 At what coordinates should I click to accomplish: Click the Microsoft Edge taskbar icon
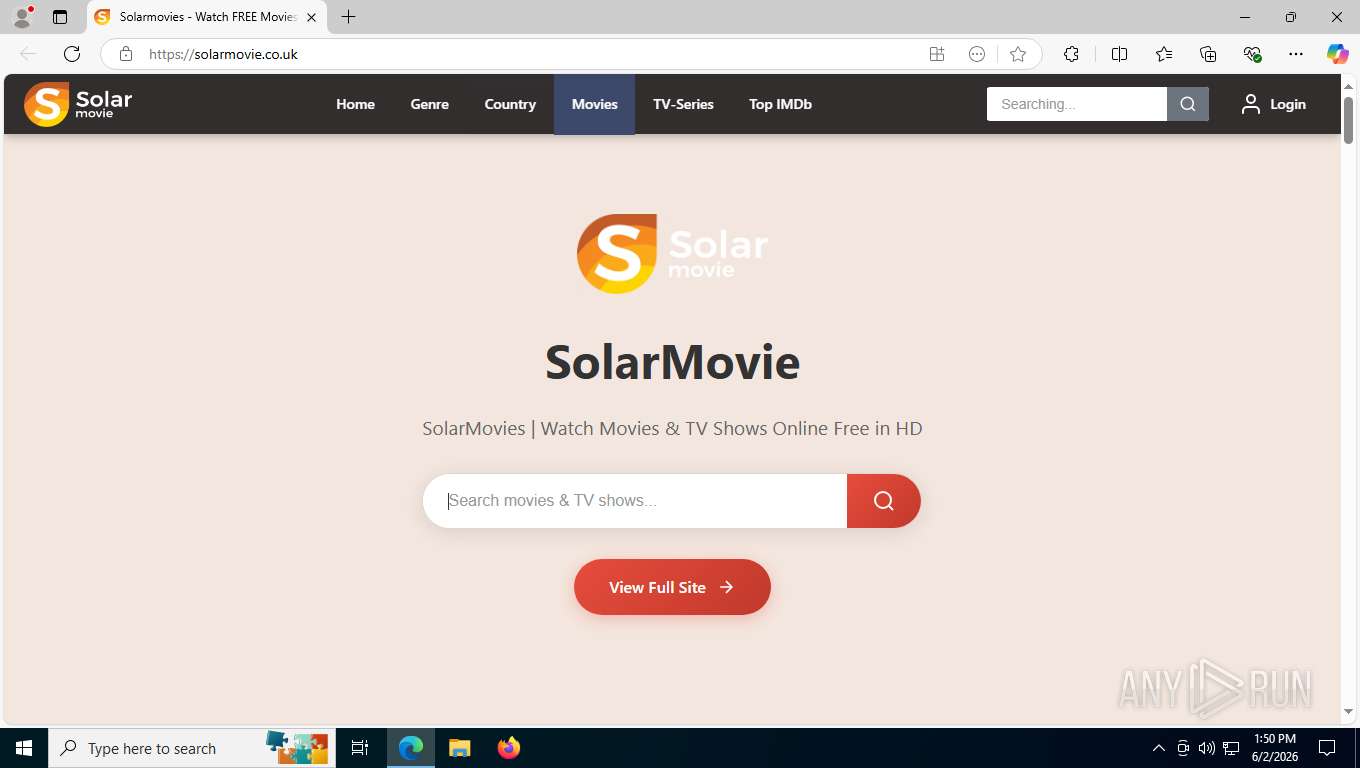[x=411, y=748]
